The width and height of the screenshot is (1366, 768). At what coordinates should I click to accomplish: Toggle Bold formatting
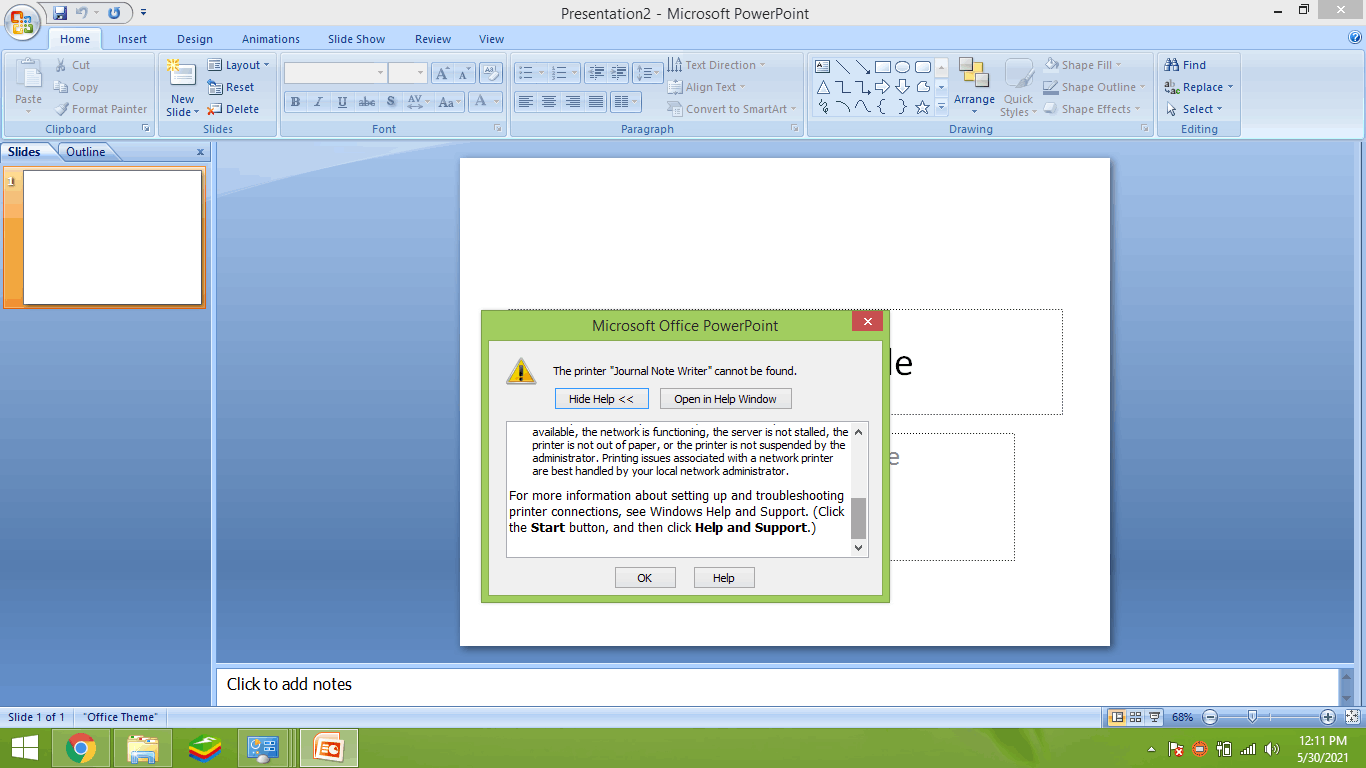point(295,102)
